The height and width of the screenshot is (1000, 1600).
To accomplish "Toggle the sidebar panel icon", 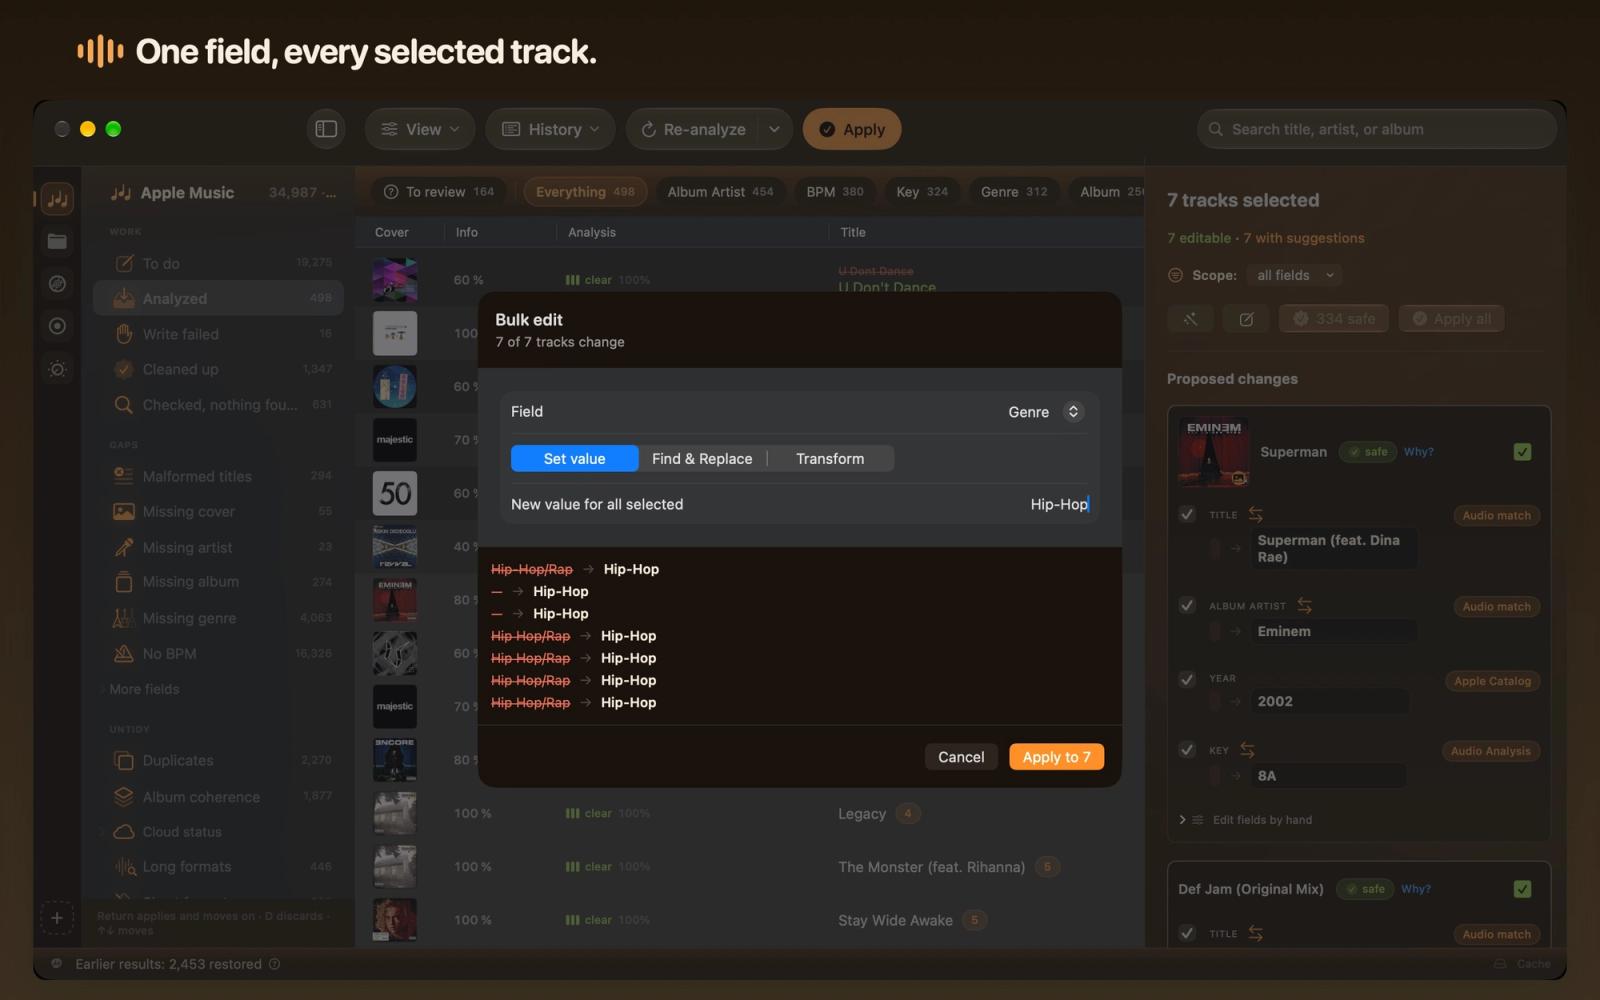I will (326, 129).
